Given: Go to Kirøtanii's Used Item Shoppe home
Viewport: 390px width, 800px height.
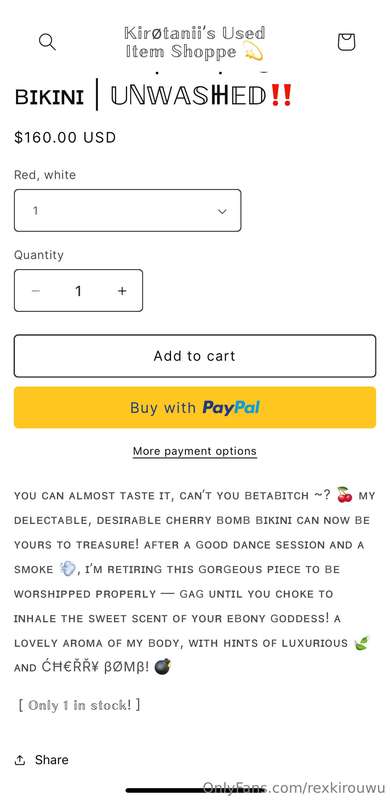Looking at the screenshot, I should pos(194,42).
